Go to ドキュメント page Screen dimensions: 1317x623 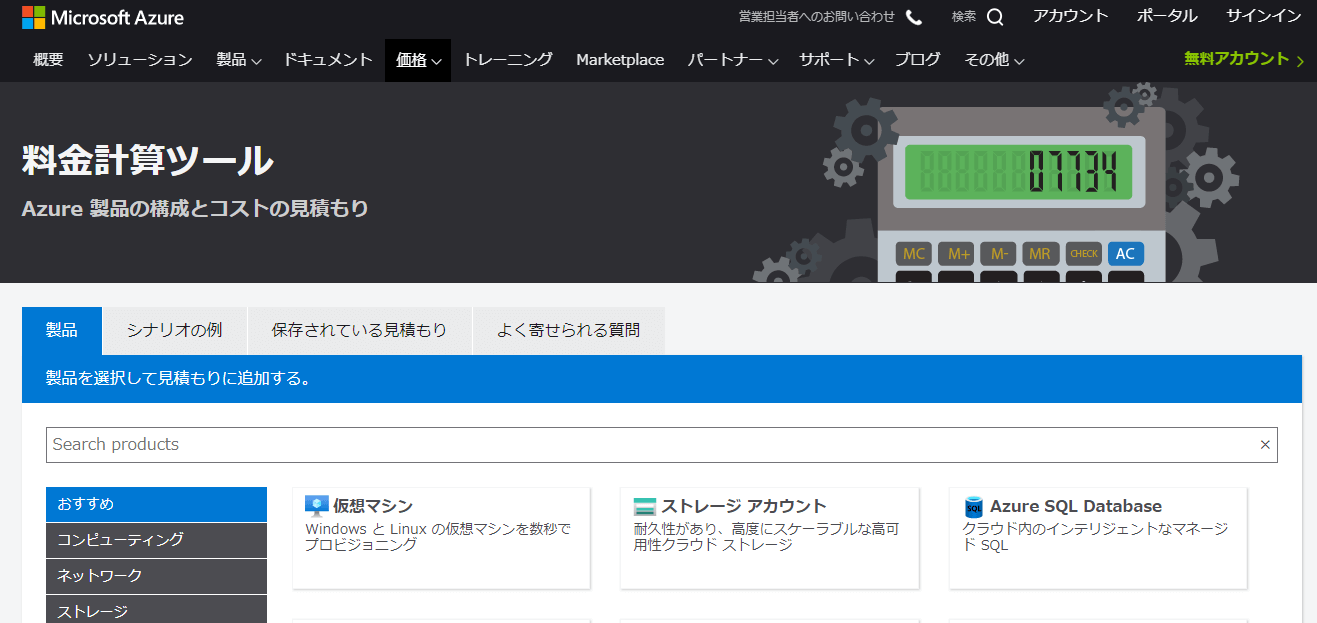328,60
